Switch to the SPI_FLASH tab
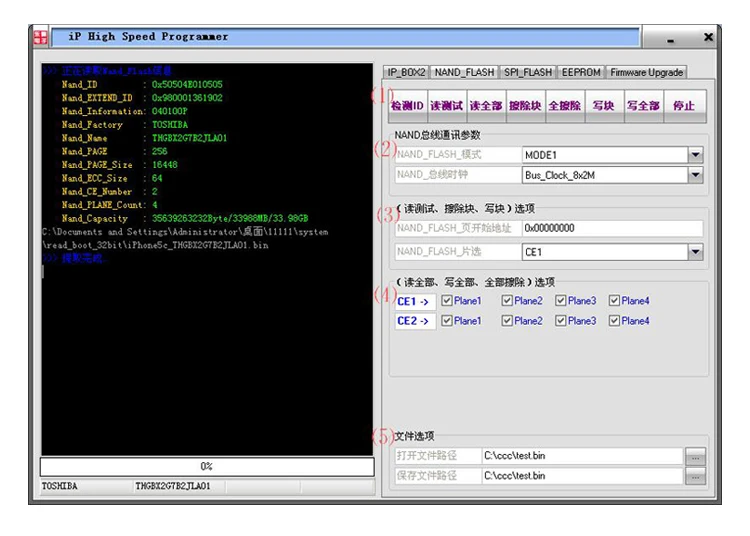This screenshot has width=750, height=536. (x=528, y=72)
